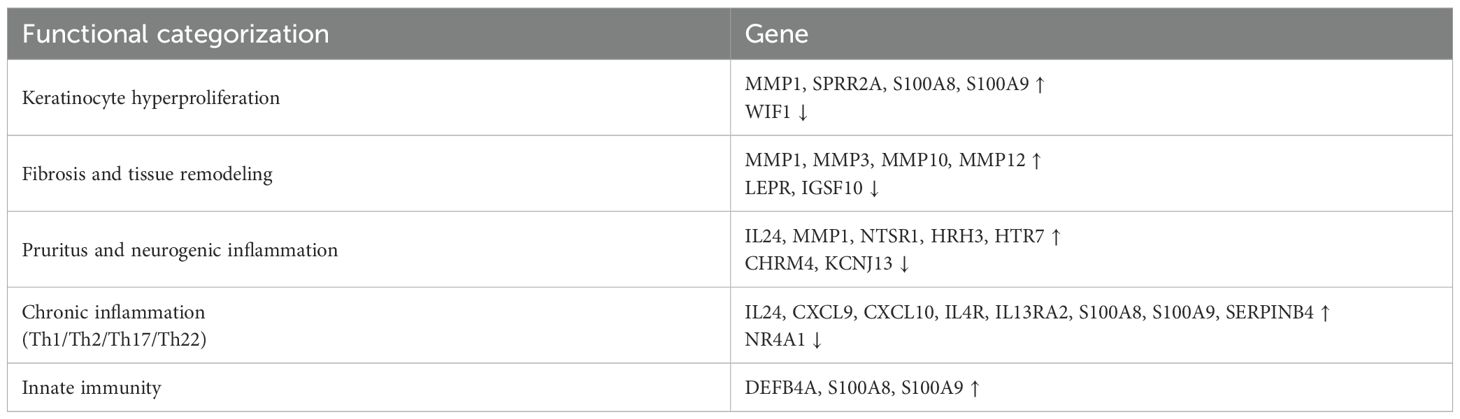Click the SERPINB4 gene name
Viewport: 1460px width, 419px height.
click(x=1265, y=313)
